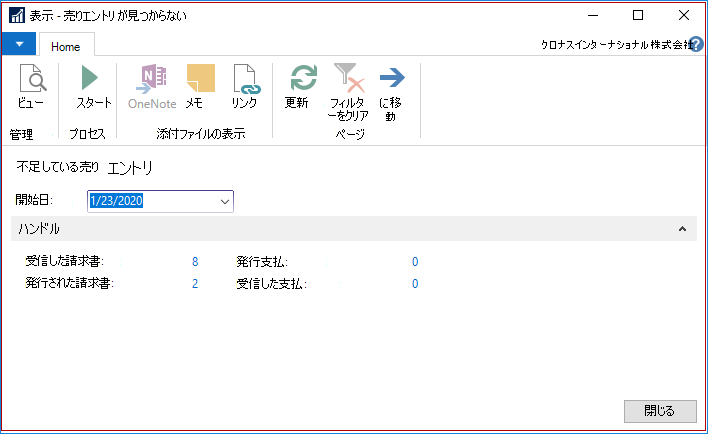Image resolution: width=708 pixels, height=434 pixels.
Task: Open the 開始日 date dropdown arrow
Action: coord(224,201)
